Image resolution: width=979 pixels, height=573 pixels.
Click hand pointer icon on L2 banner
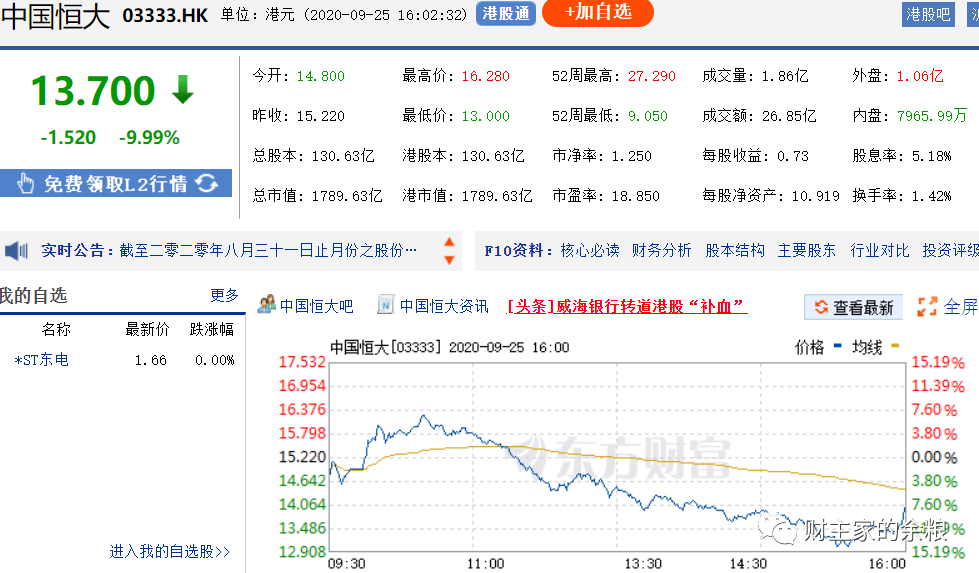click(26, 184)
